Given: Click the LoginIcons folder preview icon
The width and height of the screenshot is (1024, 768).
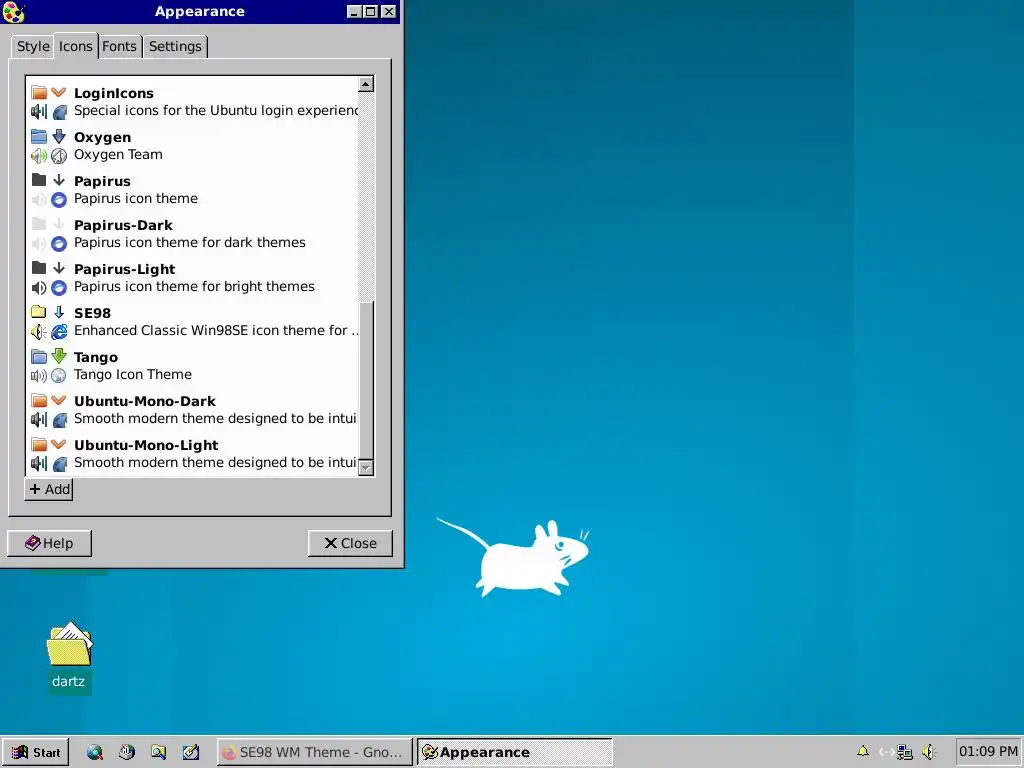Looking at the screenshot, I should pyautogui.click(x=39, y=93).
